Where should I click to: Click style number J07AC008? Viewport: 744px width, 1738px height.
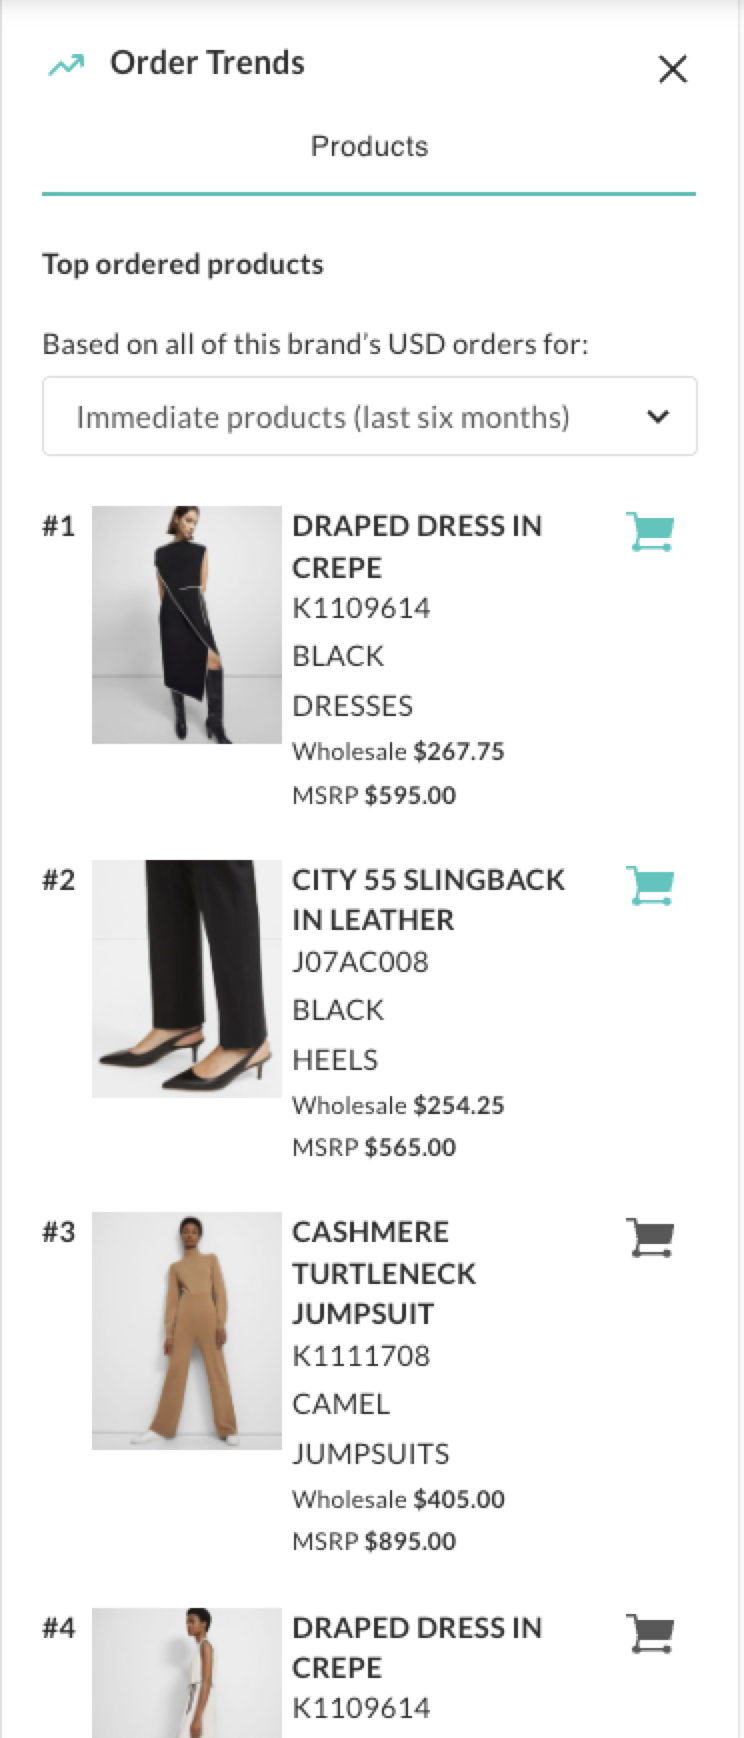[360, 962]
